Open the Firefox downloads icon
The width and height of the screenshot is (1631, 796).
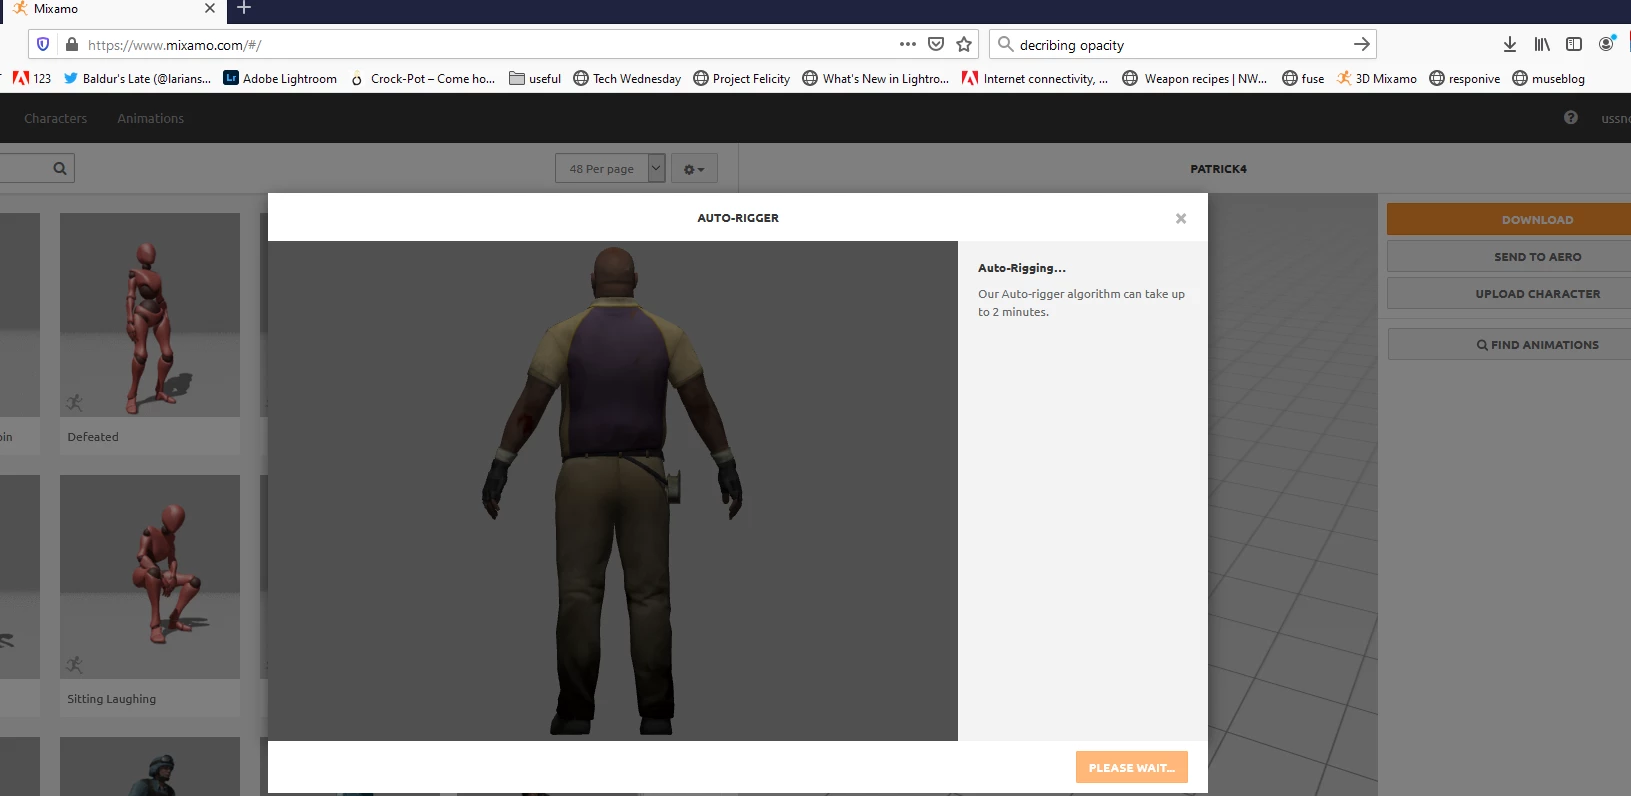click(x=1510, y=44)
